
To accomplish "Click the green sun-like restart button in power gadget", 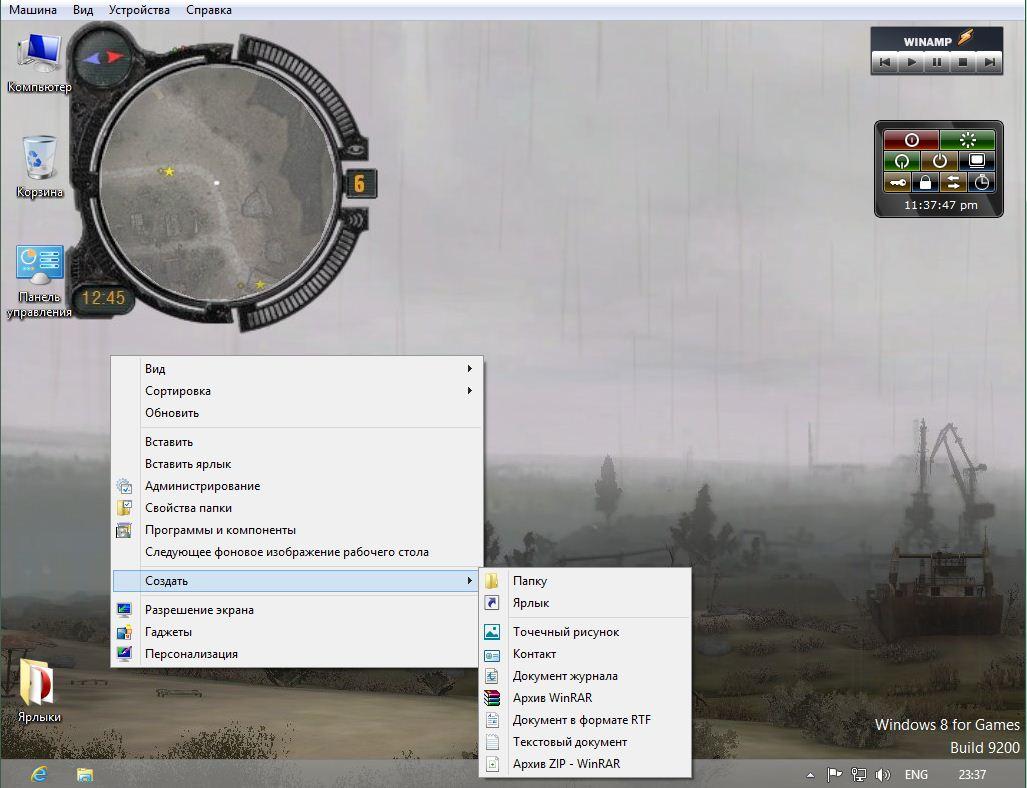I will (967, 140).
